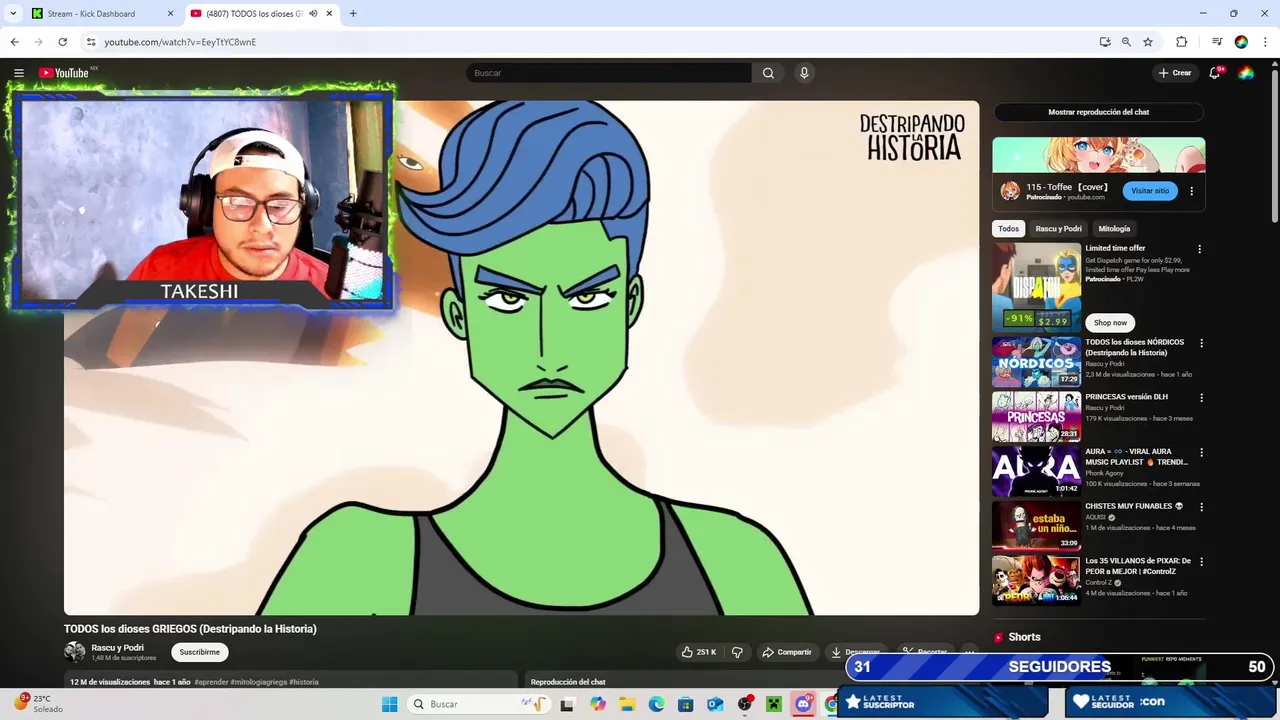The image size is (1280, 720).
Task: Open options for 115 - Toffee ad
Action: pos(1191,191)
